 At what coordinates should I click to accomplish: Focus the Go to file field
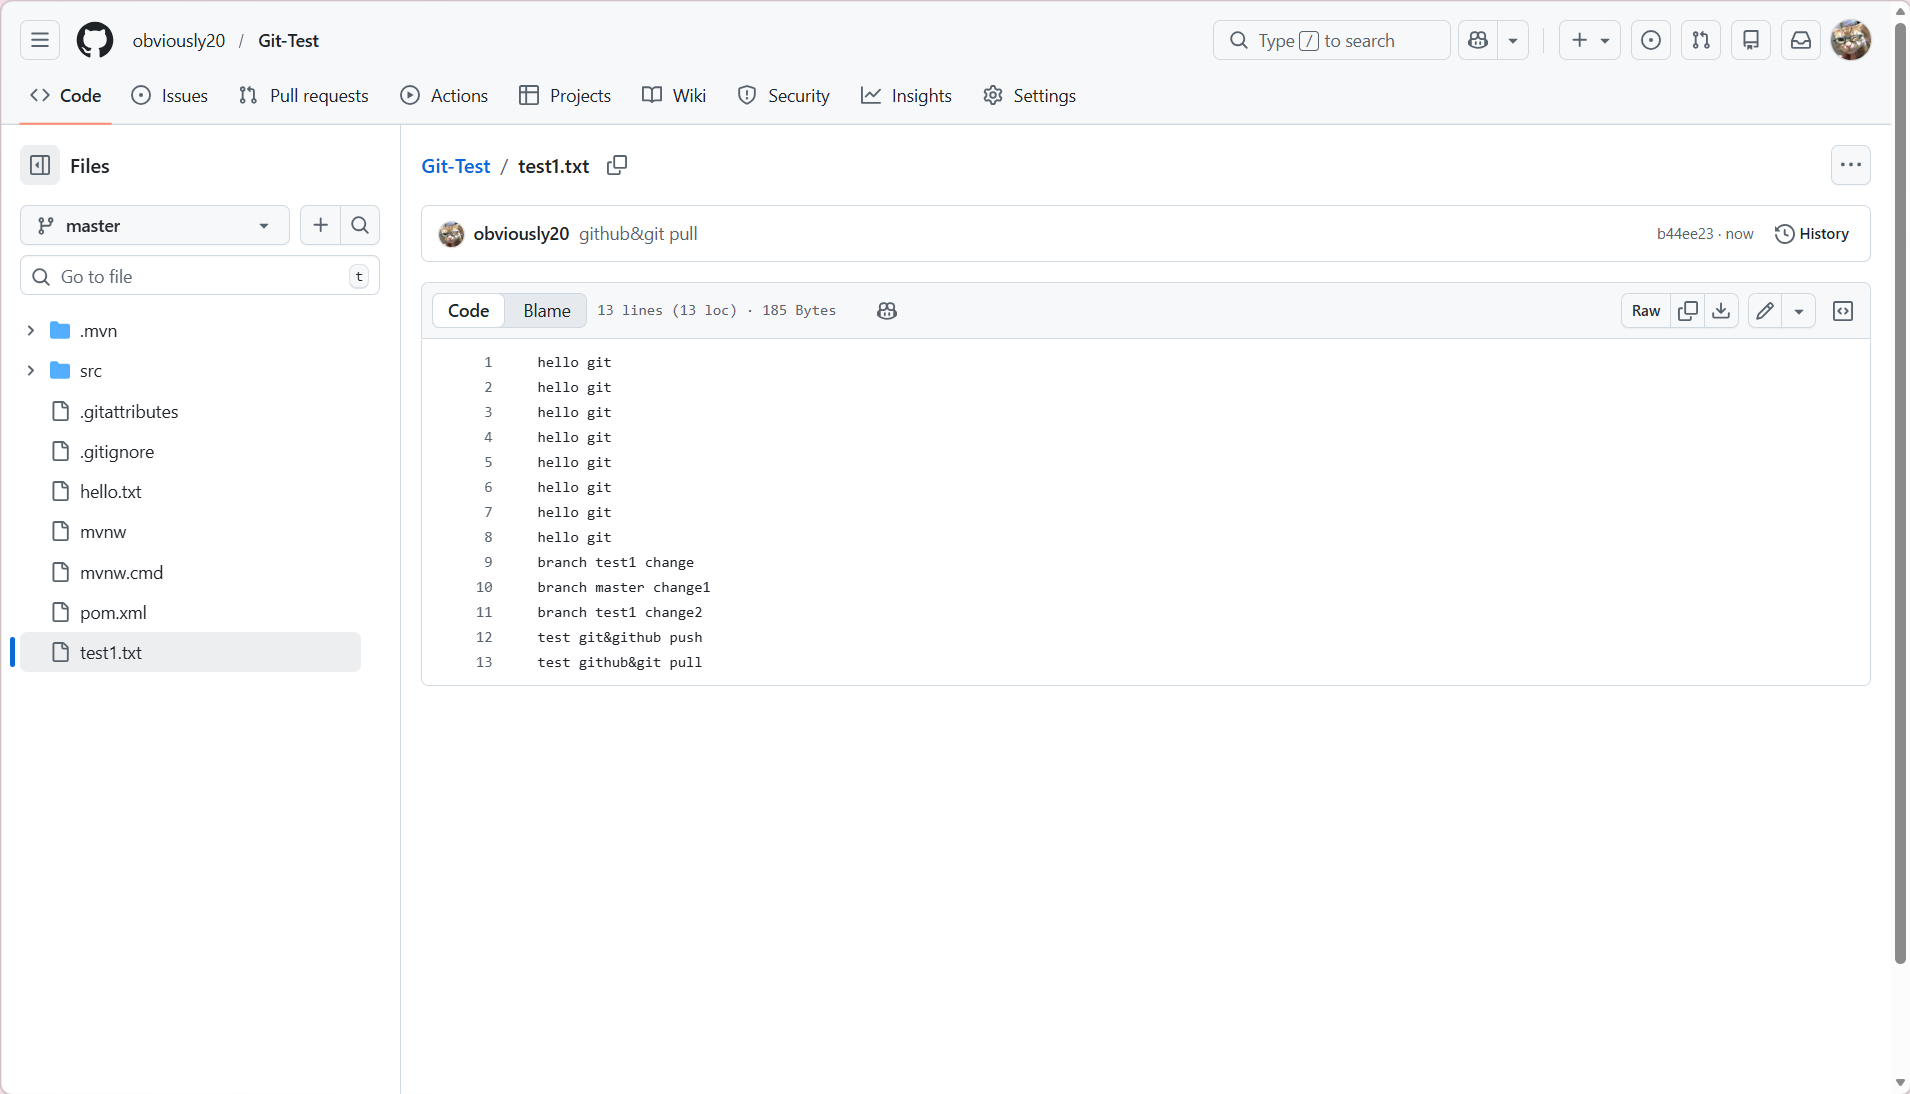coord(200,276)
